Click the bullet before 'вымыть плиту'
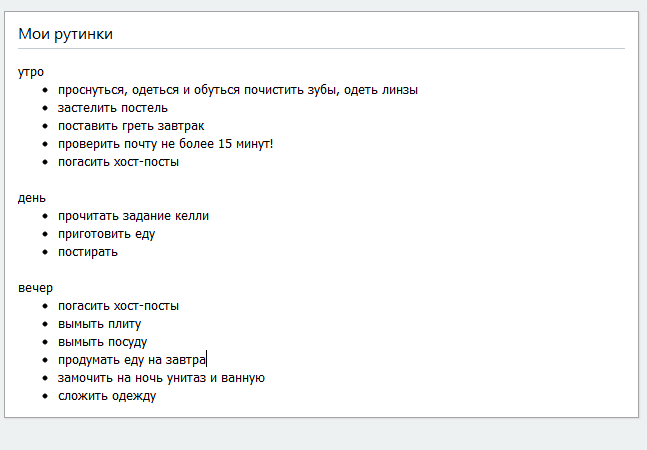 pos(45,324)
